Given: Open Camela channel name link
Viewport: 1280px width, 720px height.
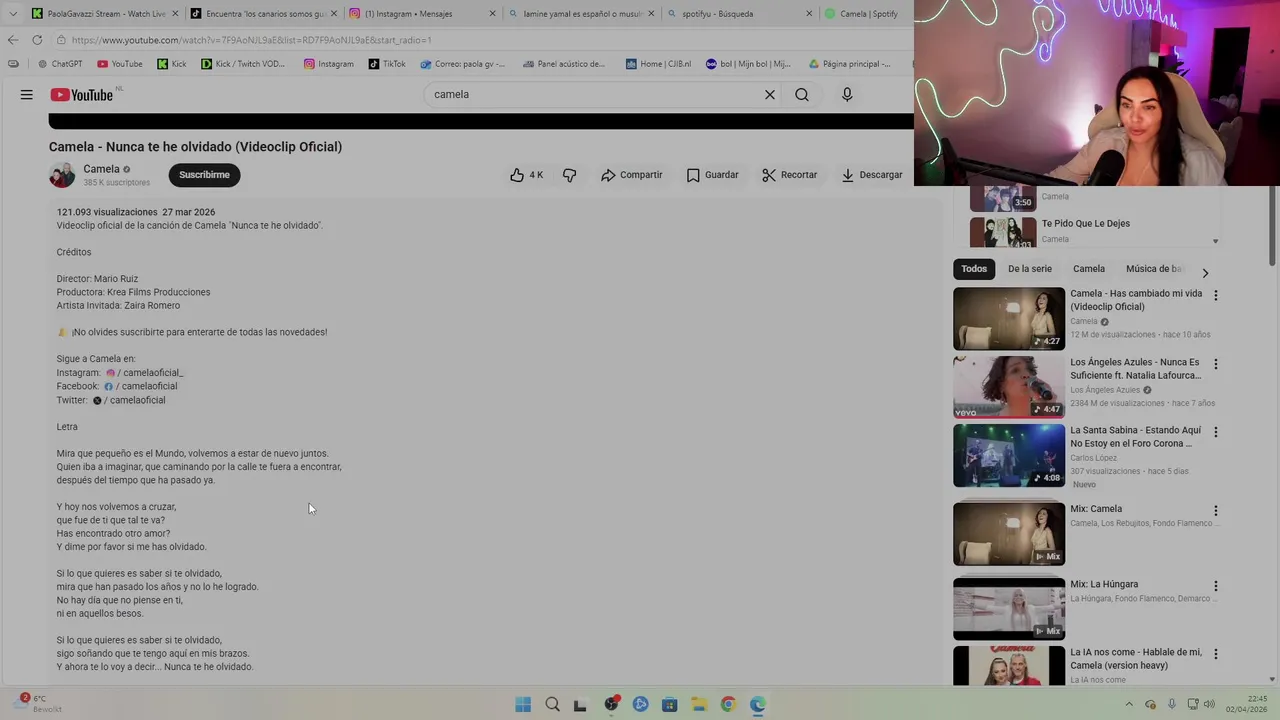Looking at the screenshot, I should pyautogui.click(x=101, y=169).
